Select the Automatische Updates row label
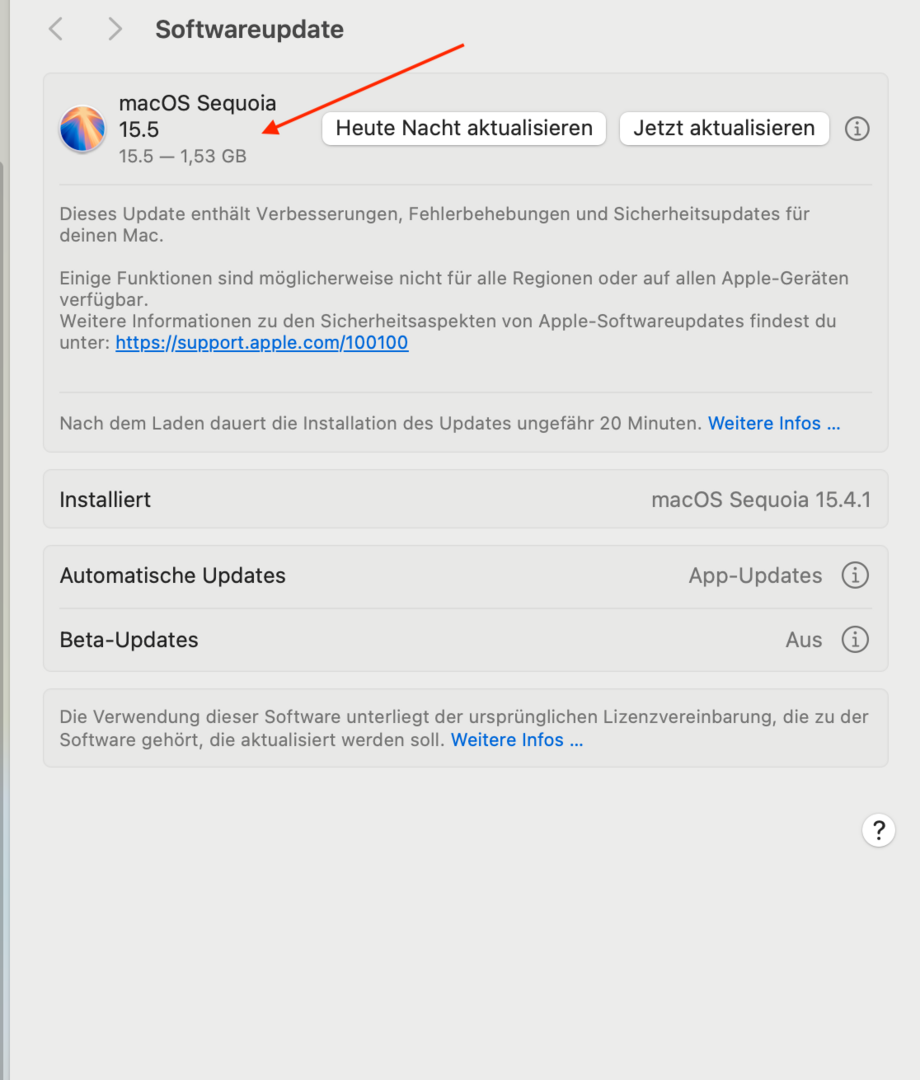Viewport: 920px width, 1080px height. pos(172,575)
